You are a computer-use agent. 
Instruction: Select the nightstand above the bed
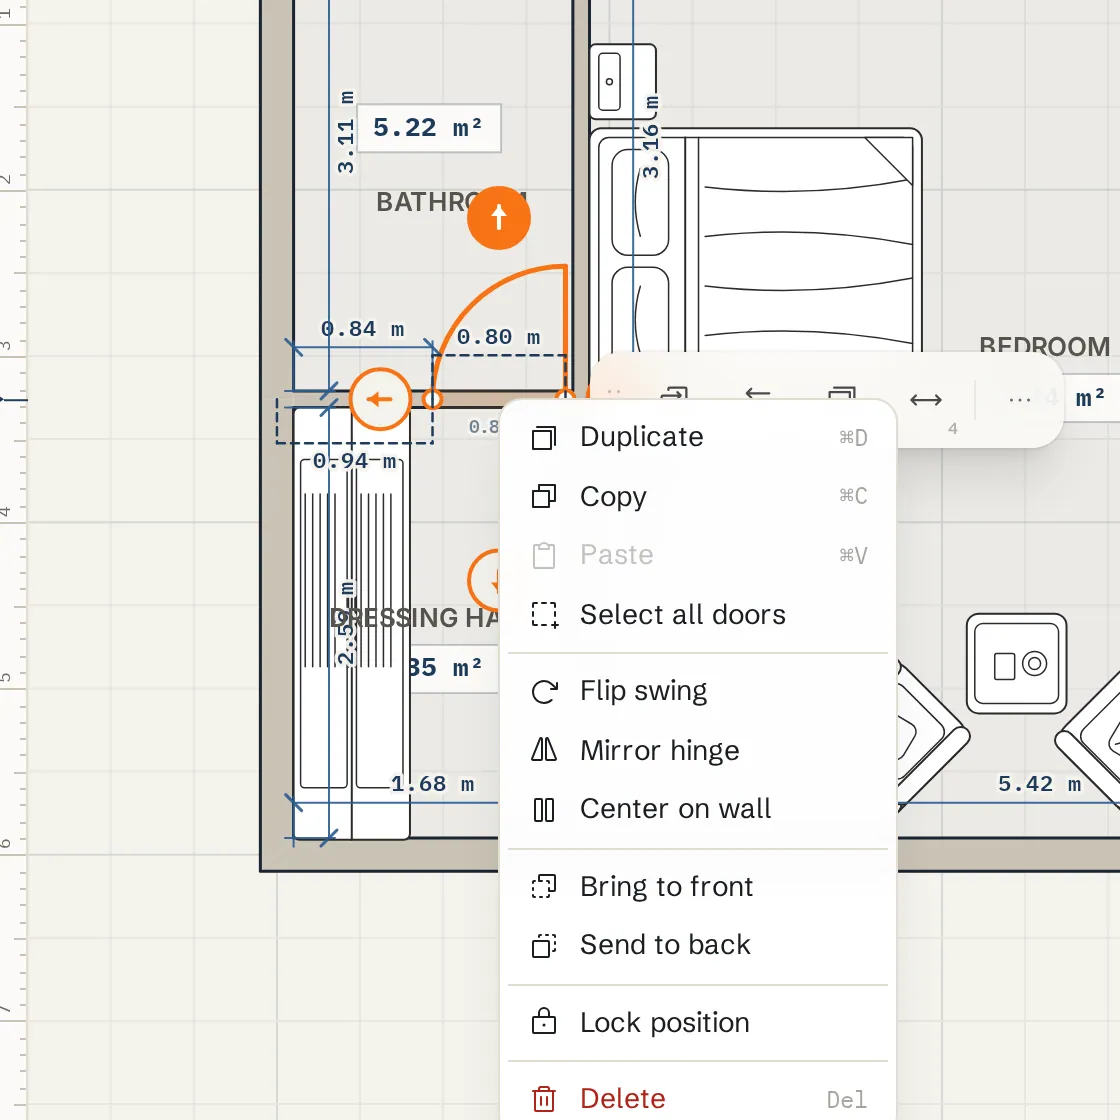pyautogui.click(x=623, y=81)
